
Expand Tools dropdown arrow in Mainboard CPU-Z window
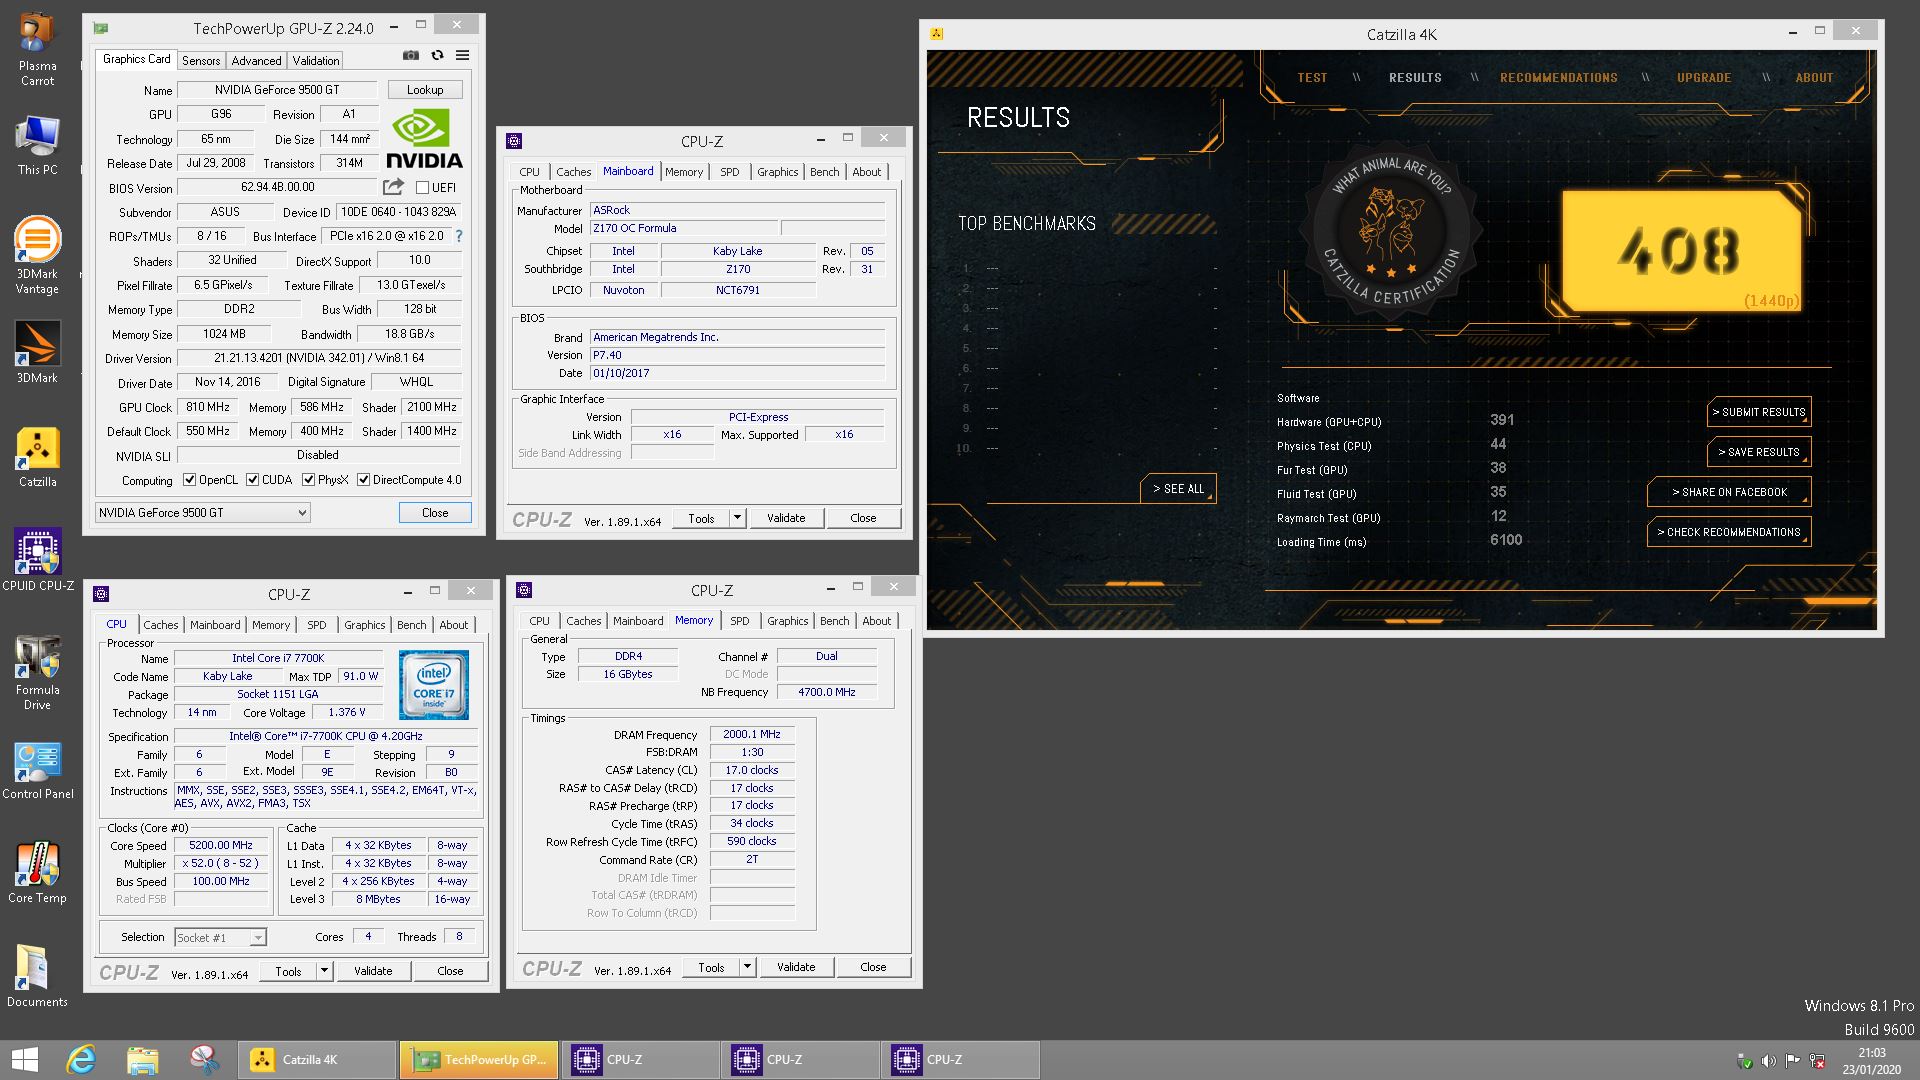(x=738, y=518)
